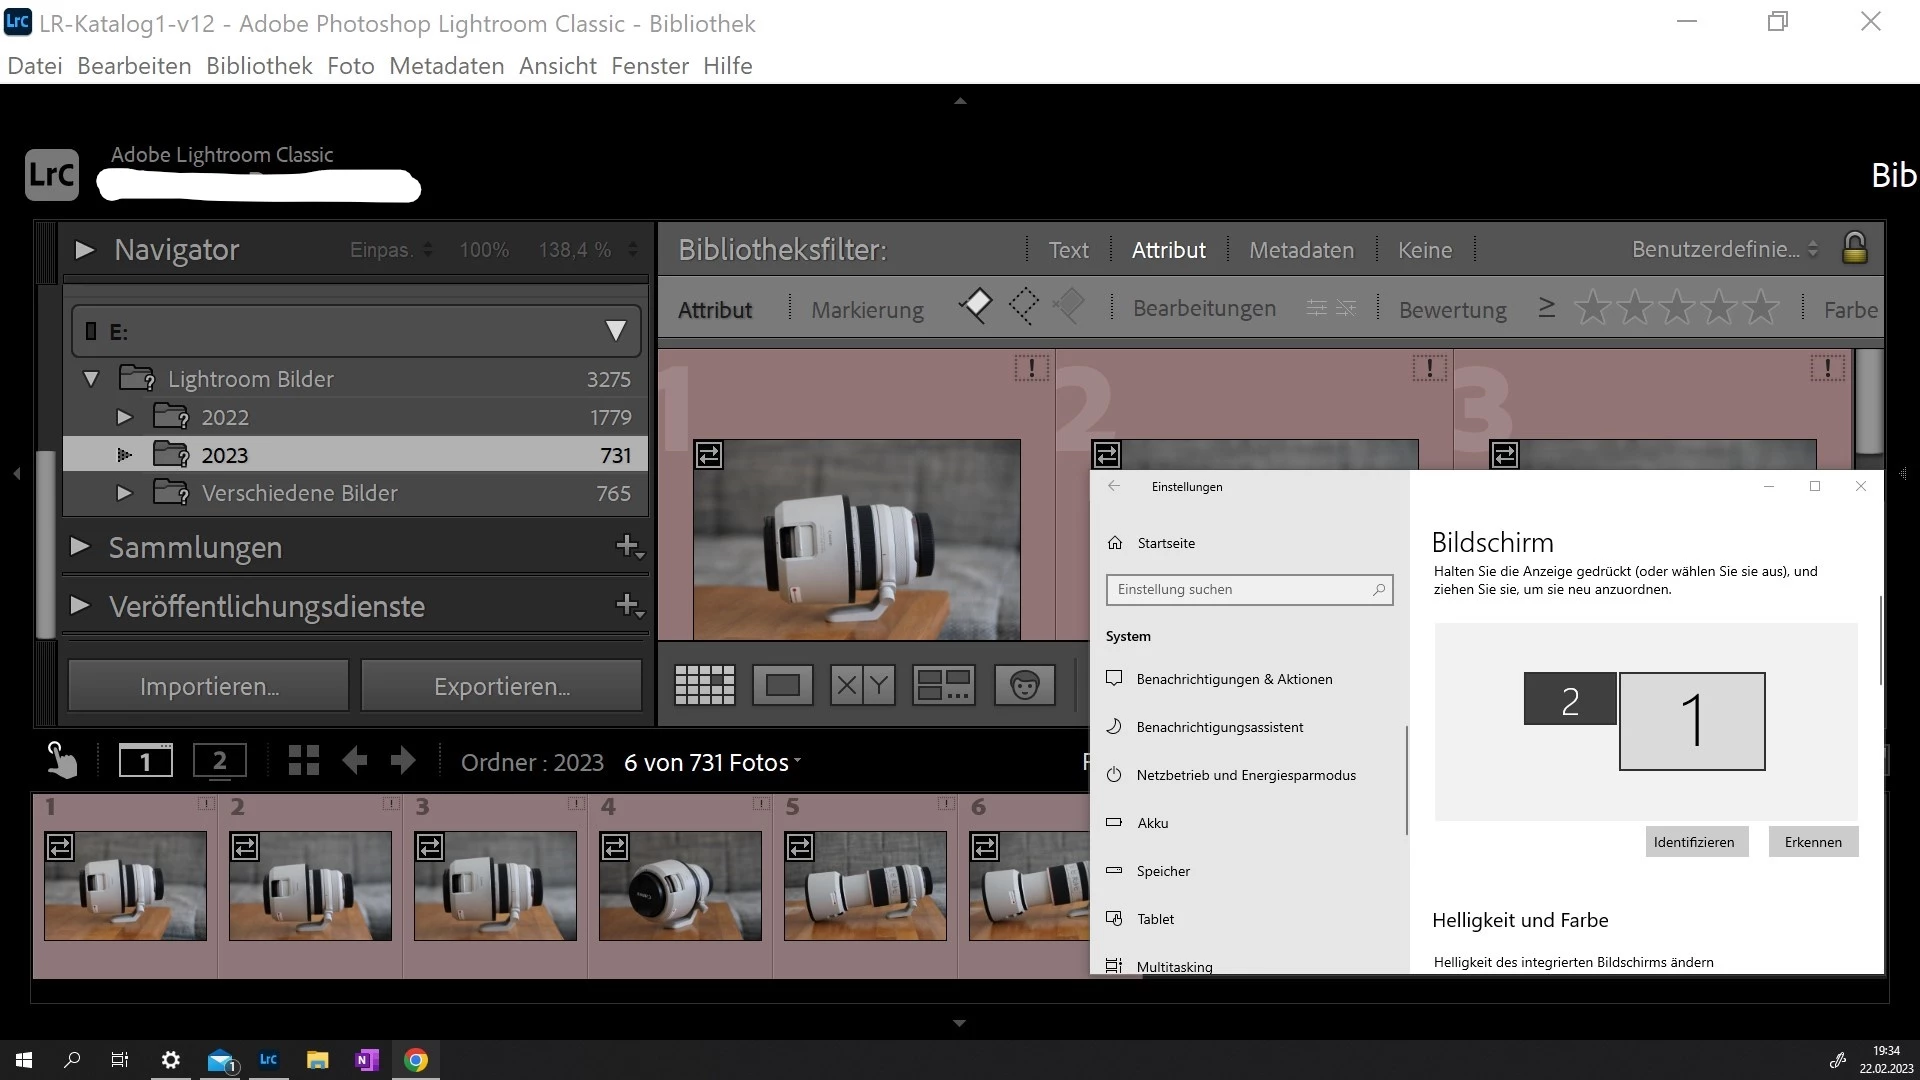This screenshot has height=1080, width=1920.
Task: Open People face view icon
Action: (x=1024, y=686)
